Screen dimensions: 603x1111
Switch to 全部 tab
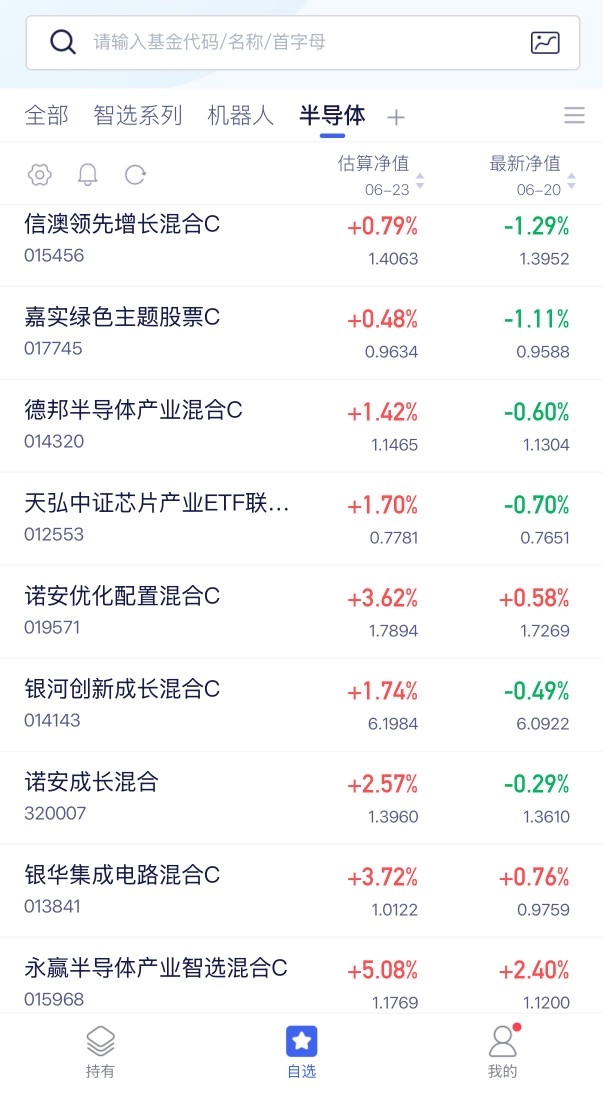coord(47,115)
